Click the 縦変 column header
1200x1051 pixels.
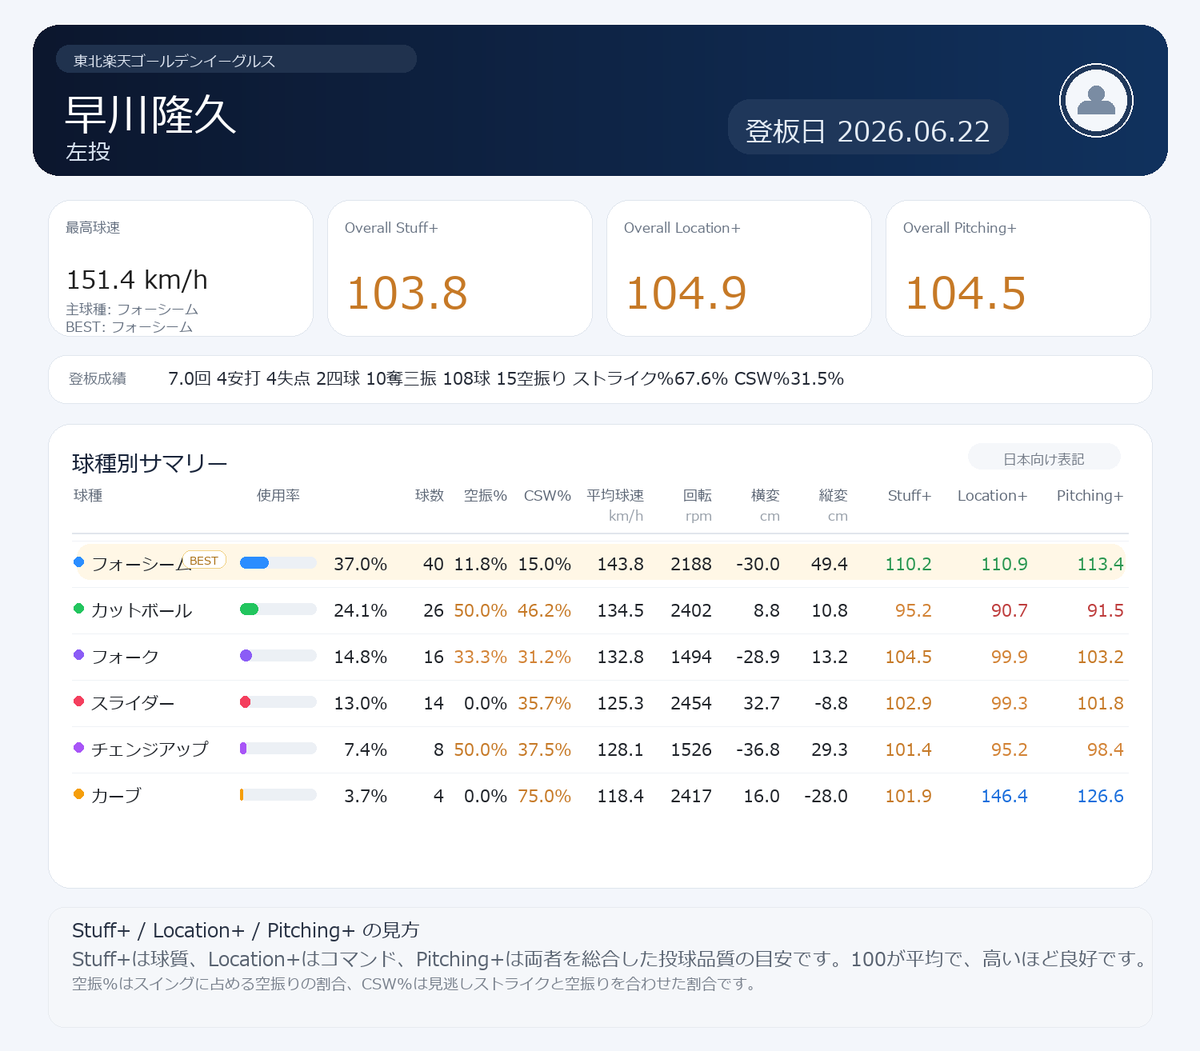(x=833, y=495)
